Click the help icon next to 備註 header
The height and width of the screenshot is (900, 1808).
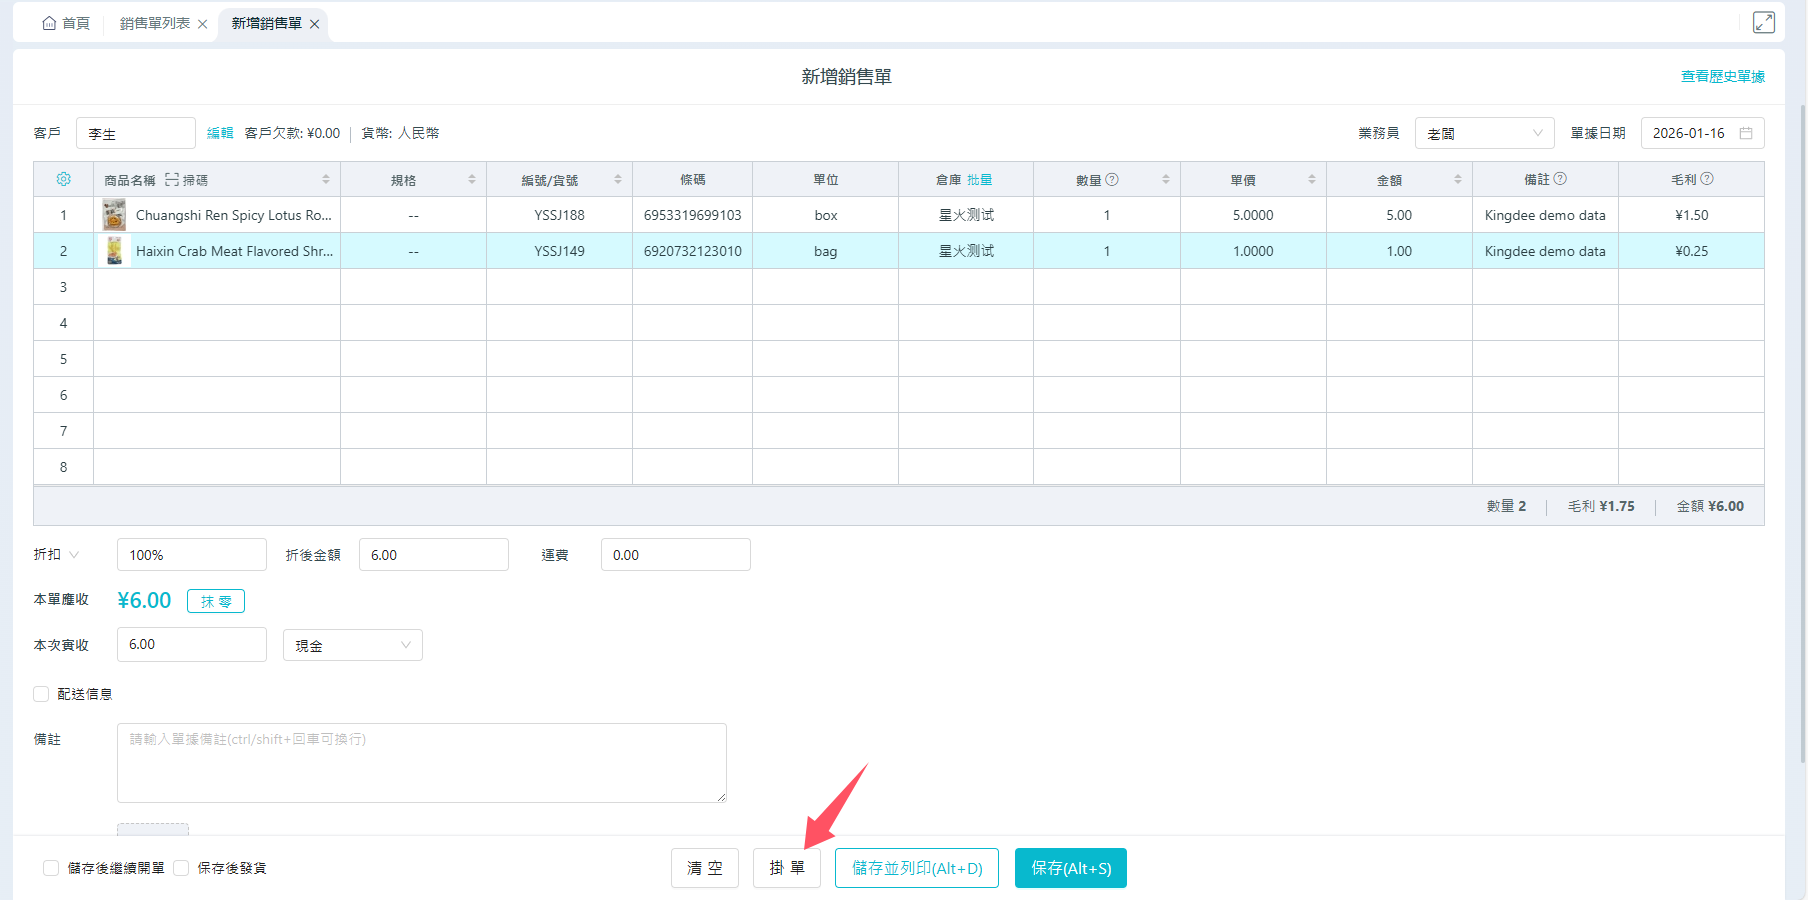(x=1560, y=179)
